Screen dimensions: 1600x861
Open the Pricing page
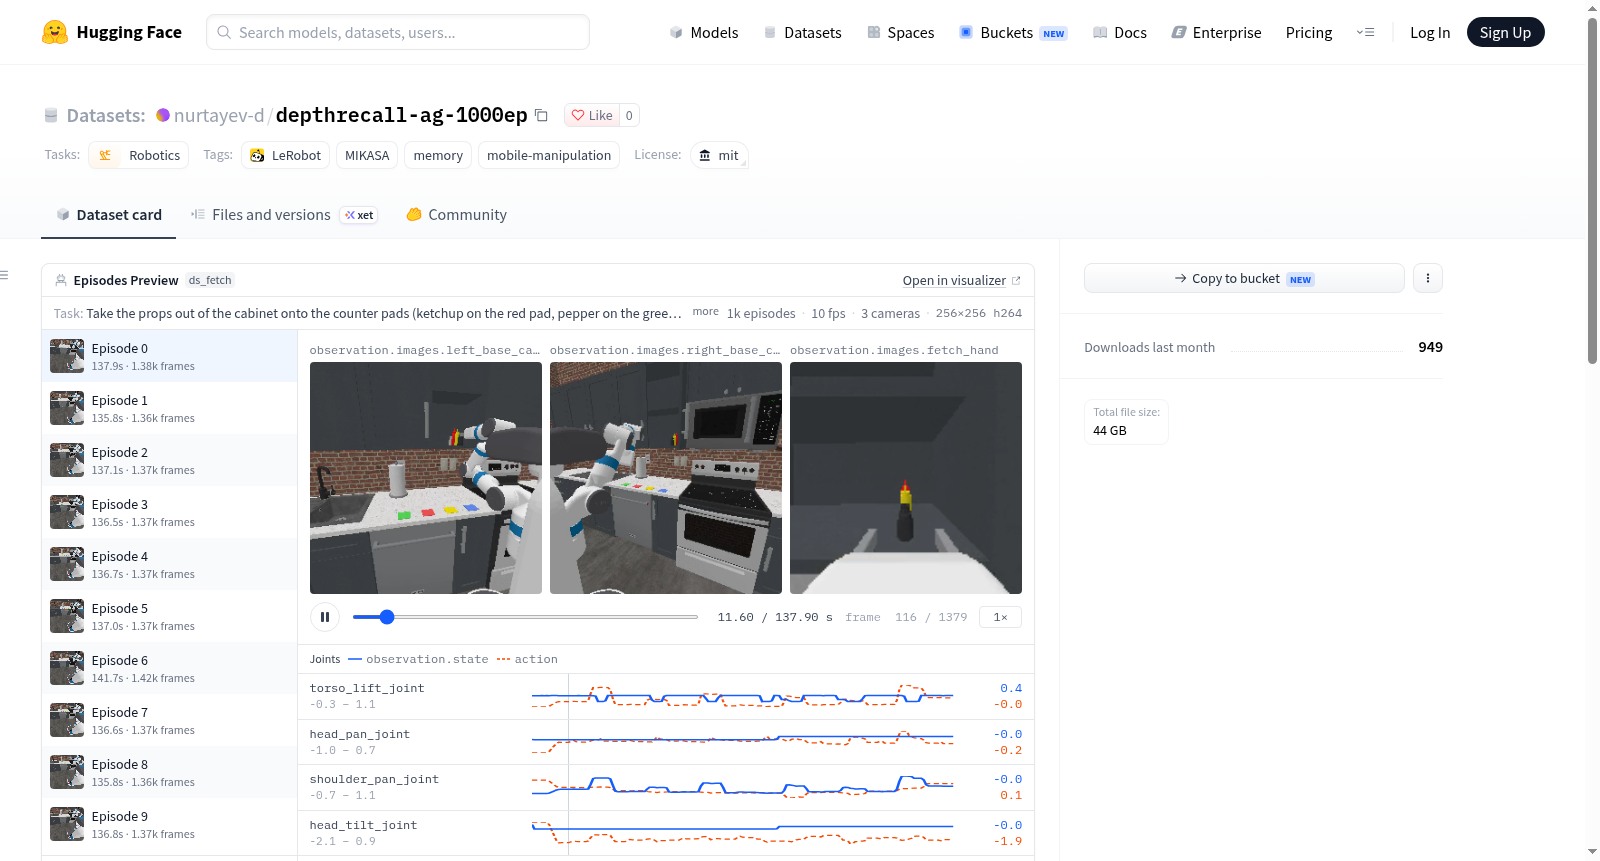(x=1309, y=32)
